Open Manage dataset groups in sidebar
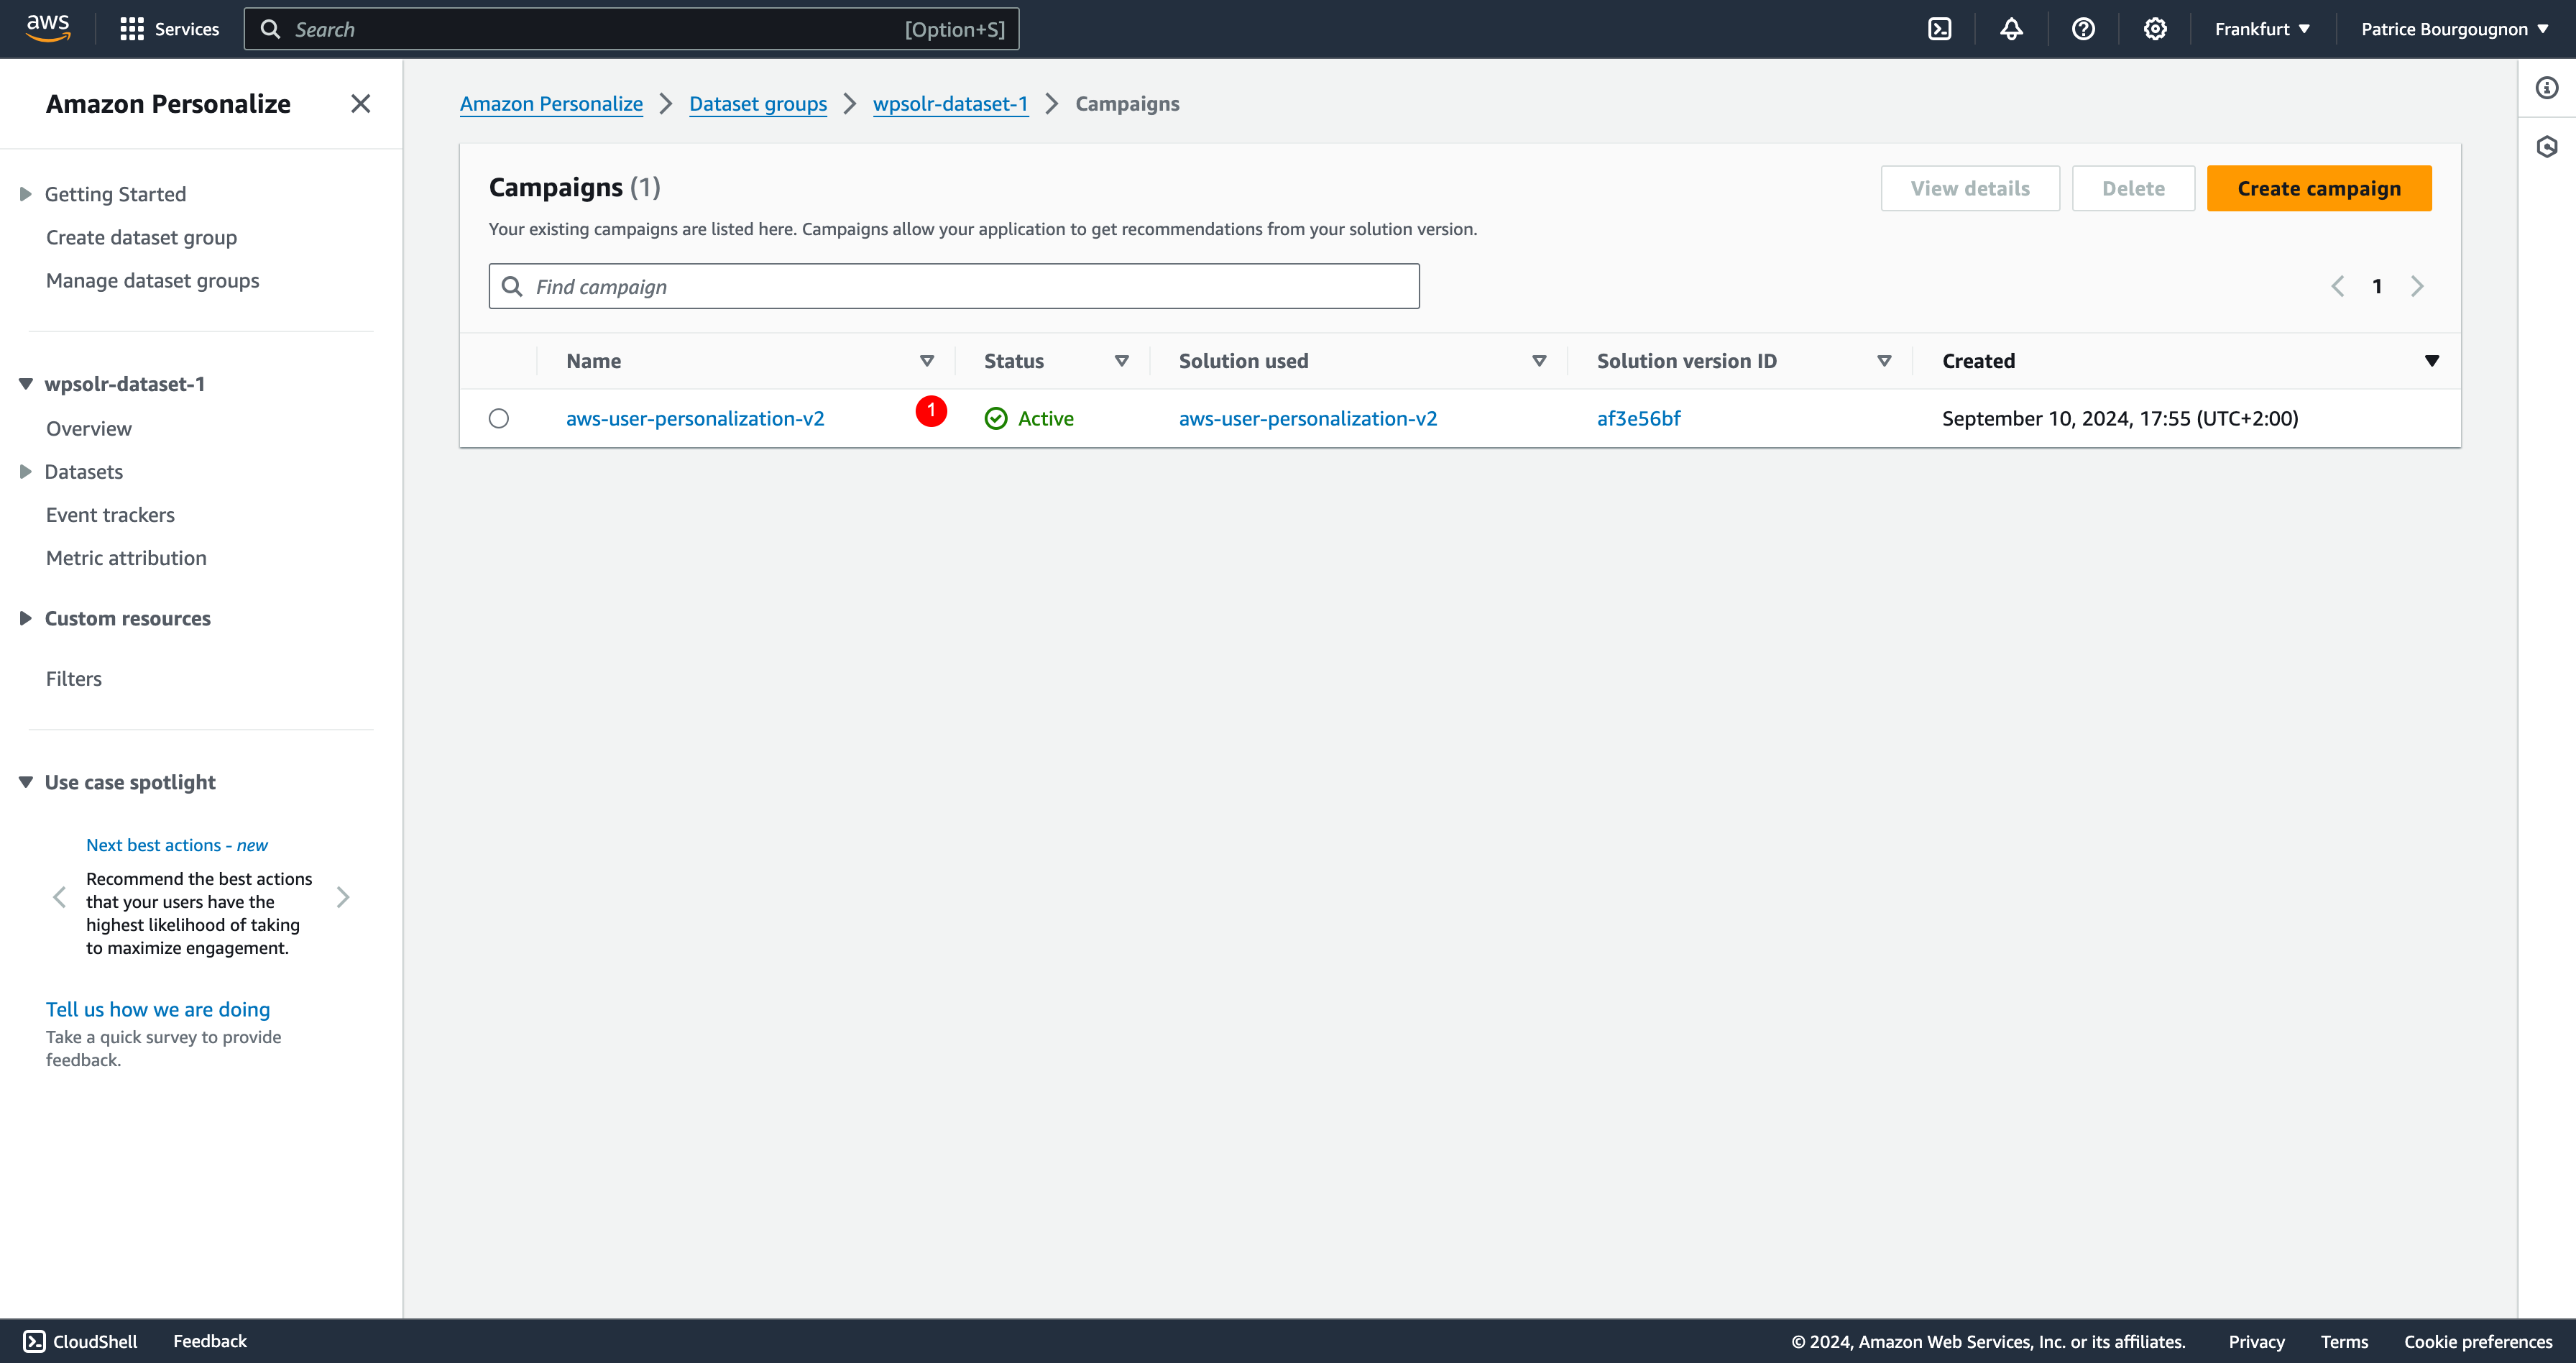 tap(152, 281)
